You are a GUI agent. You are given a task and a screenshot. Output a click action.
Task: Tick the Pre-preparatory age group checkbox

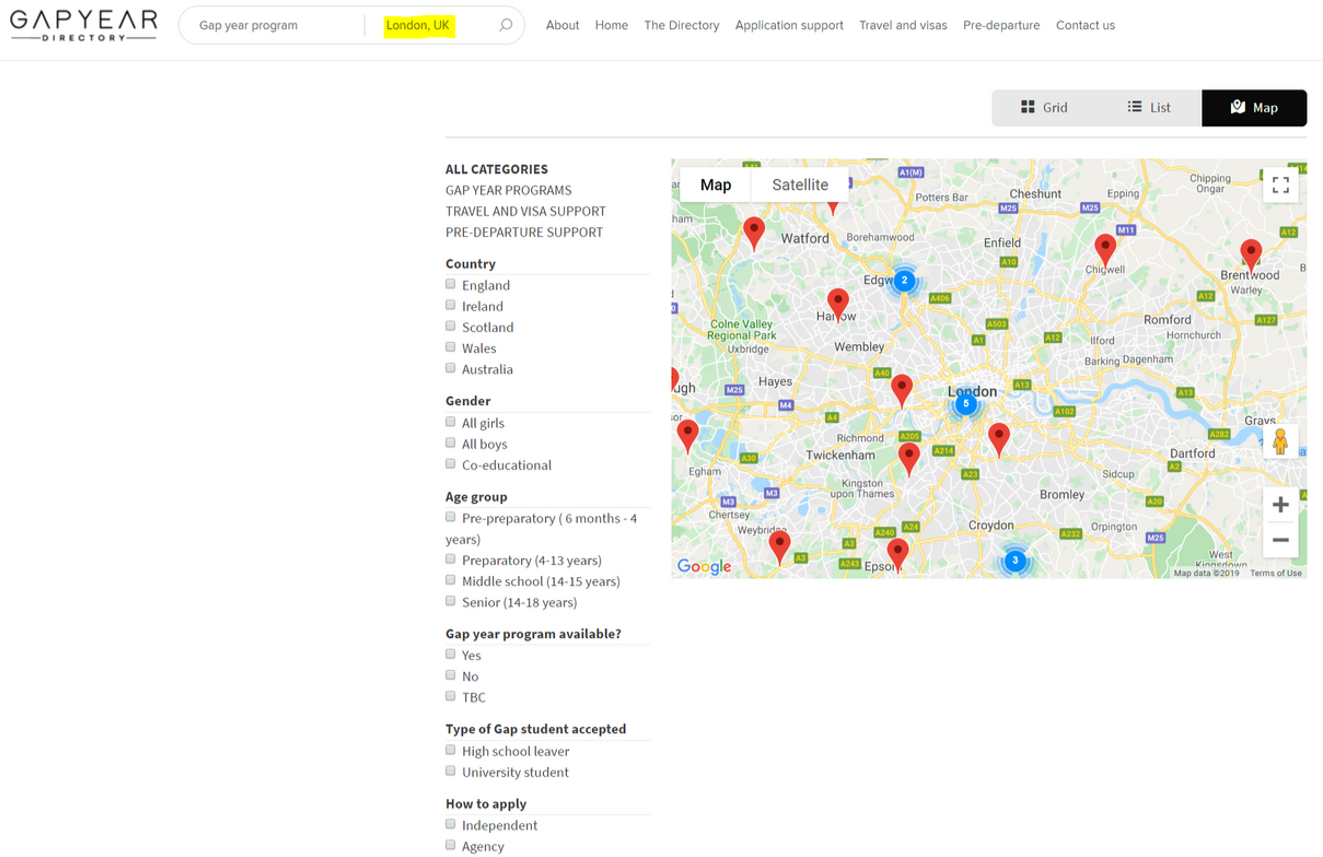pos(451,518)
